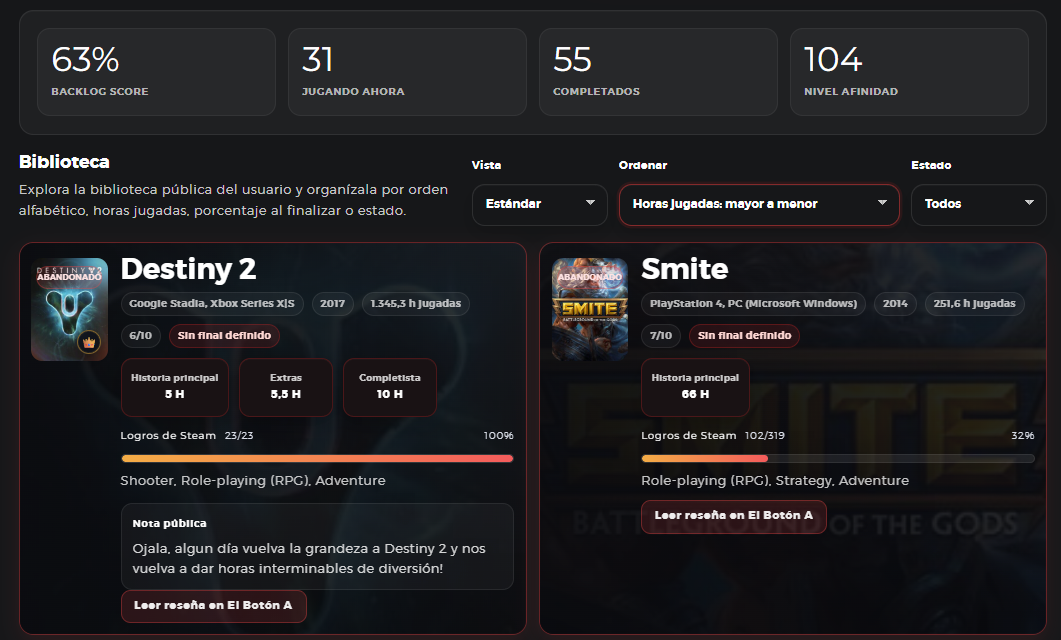The image size is (1061, 640).
Task: Select the 104 Nivel Afinidad card
Action: pyautogui.click(x=909, y=72)
